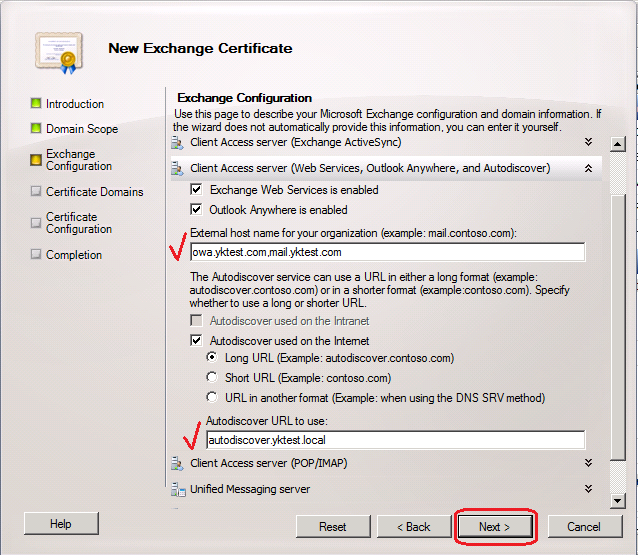Click the server icon beside Exchange ActiveSync

click(x=177, y=144)
